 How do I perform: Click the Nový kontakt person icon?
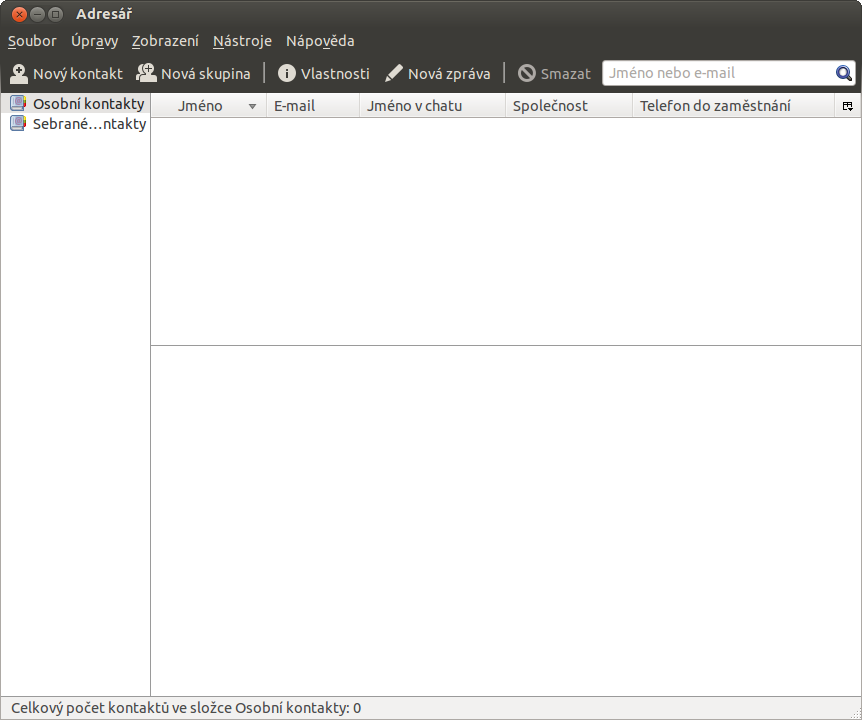coord(19,74)
